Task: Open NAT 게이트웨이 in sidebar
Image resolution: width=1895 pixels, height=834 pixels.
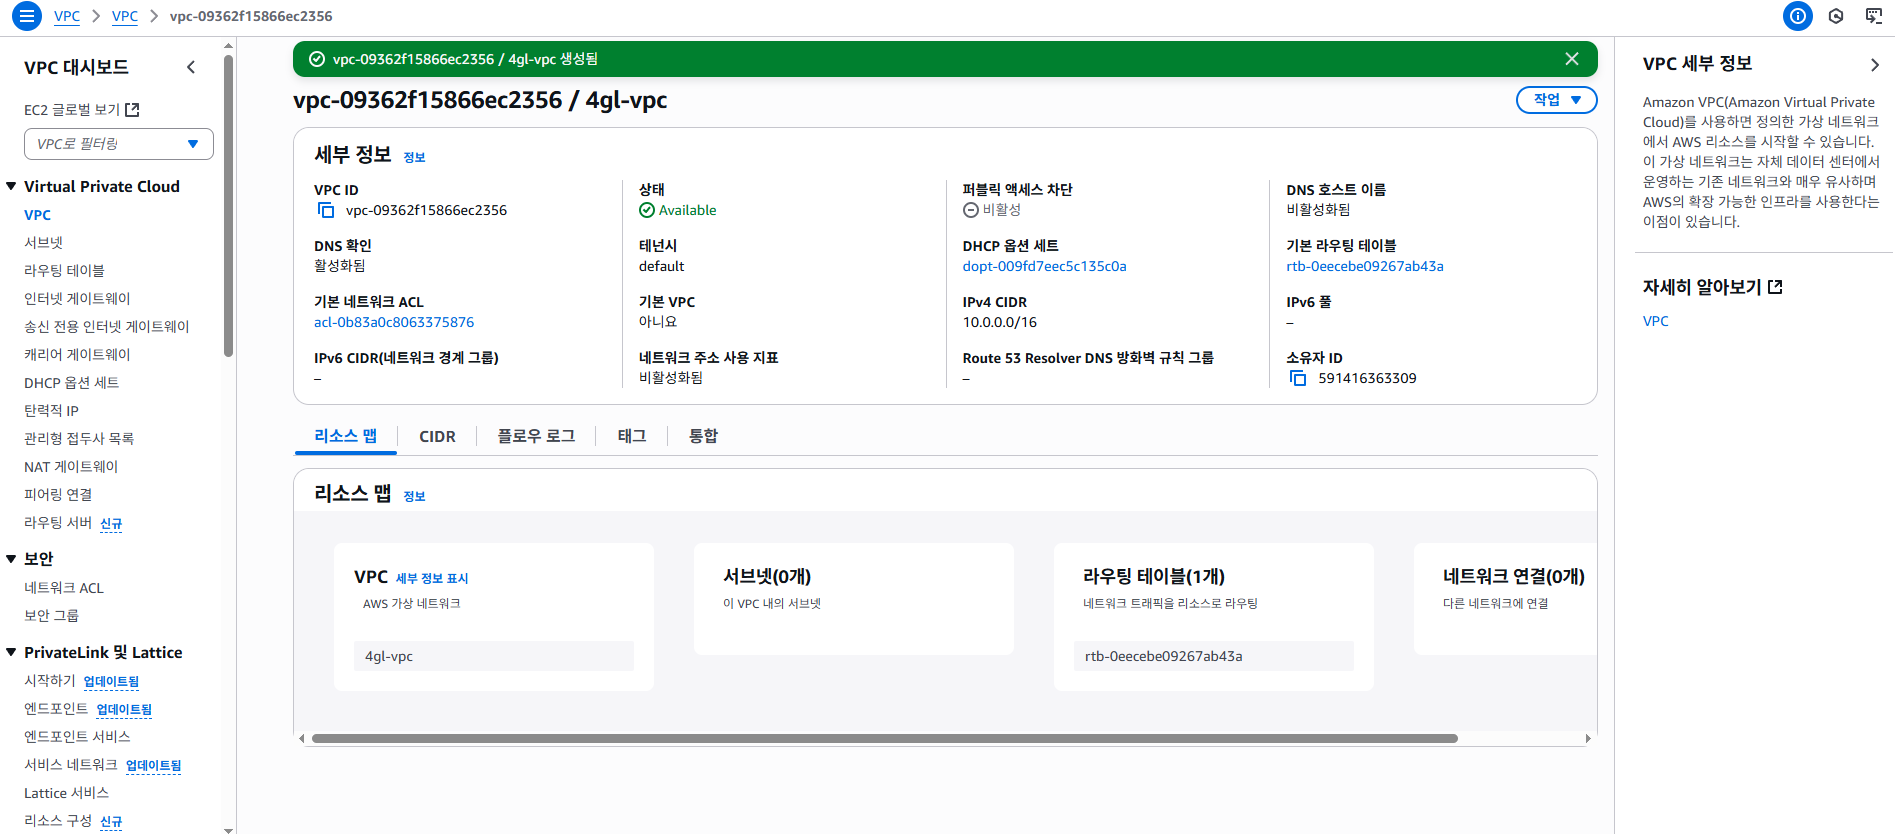Action: (x=70, y=467)
